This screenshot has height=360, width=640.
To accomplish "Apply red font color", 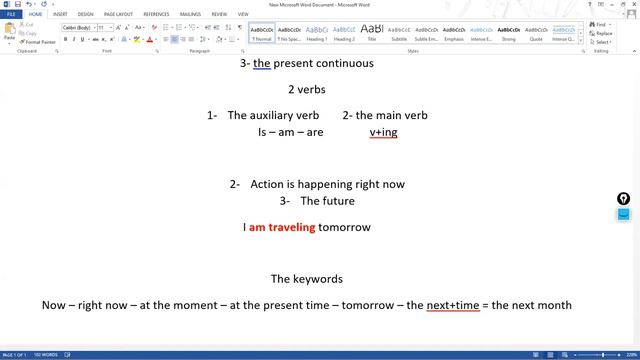I will (x=149, y=39).
